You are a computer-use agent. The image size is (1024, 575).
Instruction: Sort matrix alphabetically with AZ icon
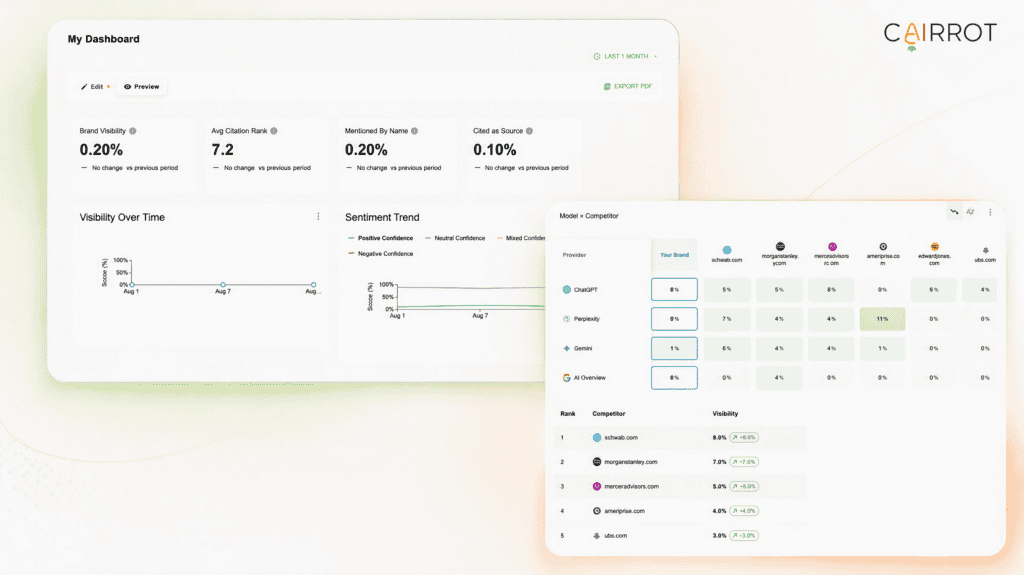970,212
